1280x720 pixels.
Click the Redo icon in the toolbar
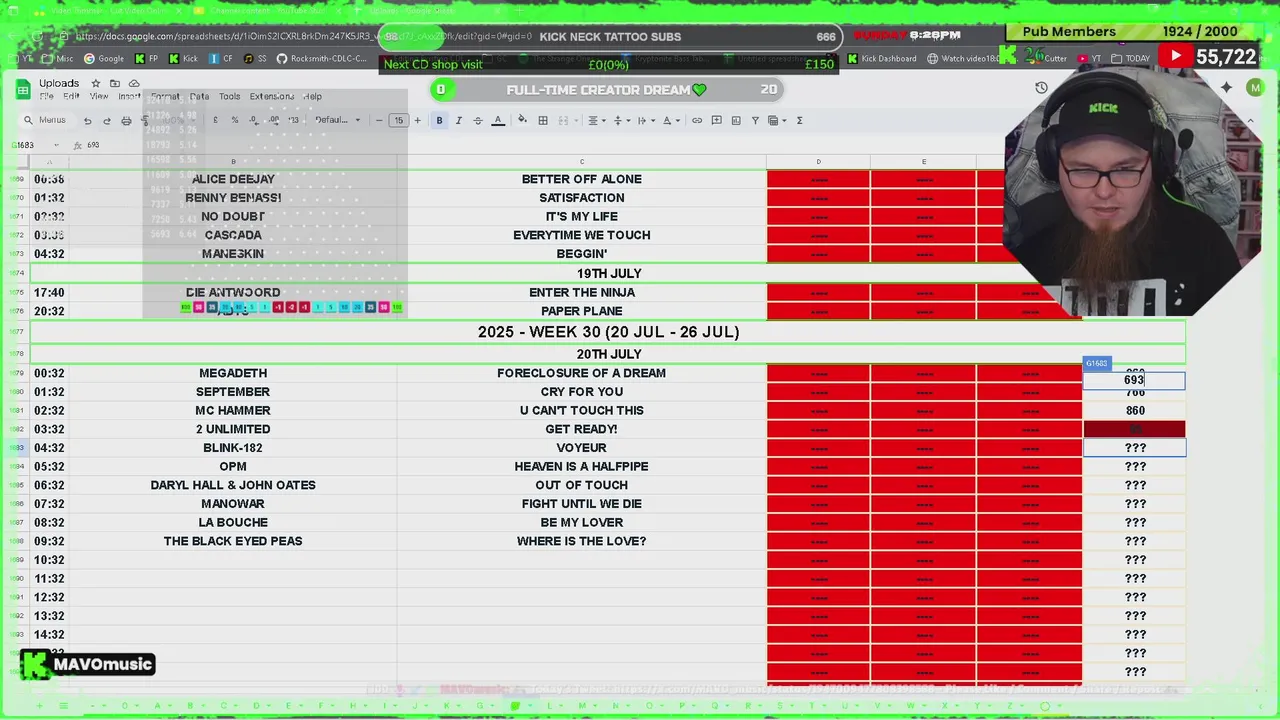(x=107, y=121)
